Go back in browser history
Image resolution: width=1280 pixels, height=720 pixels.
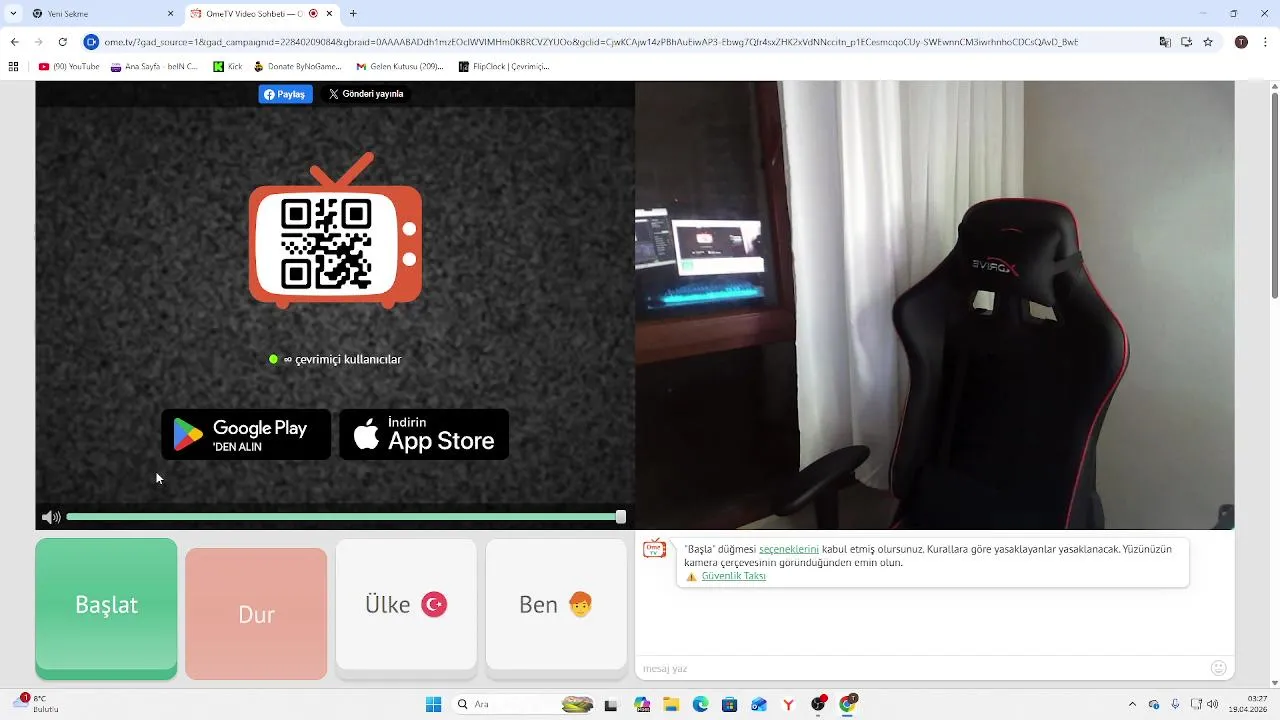[x=14, y=42]
